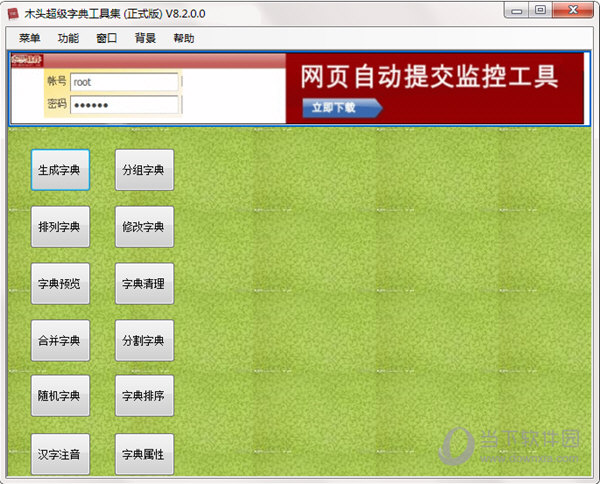The width and height of the screenshot is (600, 484).
Task: Open the 修改字典 tool
Action: click(145, 227)
